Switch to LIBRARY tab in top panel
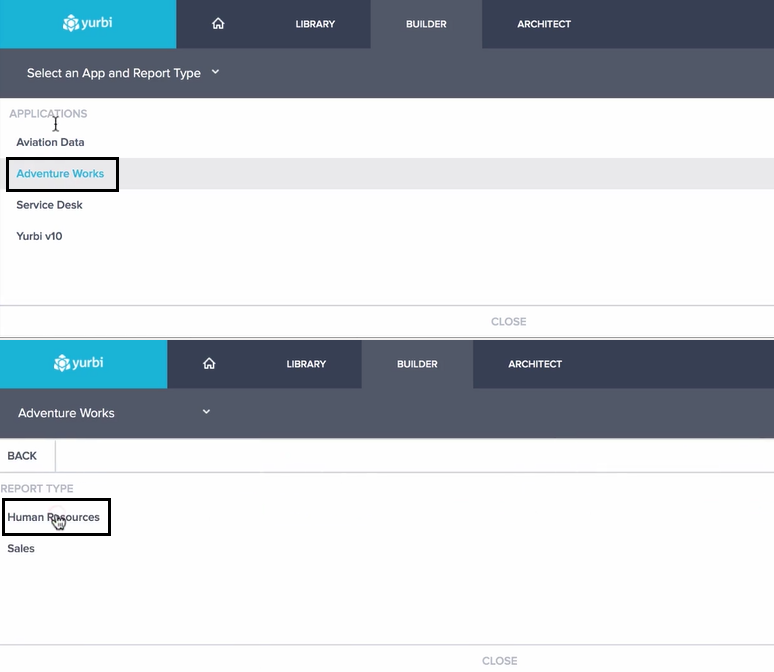Viewport: 774px width, 672px height. point(315,24)
